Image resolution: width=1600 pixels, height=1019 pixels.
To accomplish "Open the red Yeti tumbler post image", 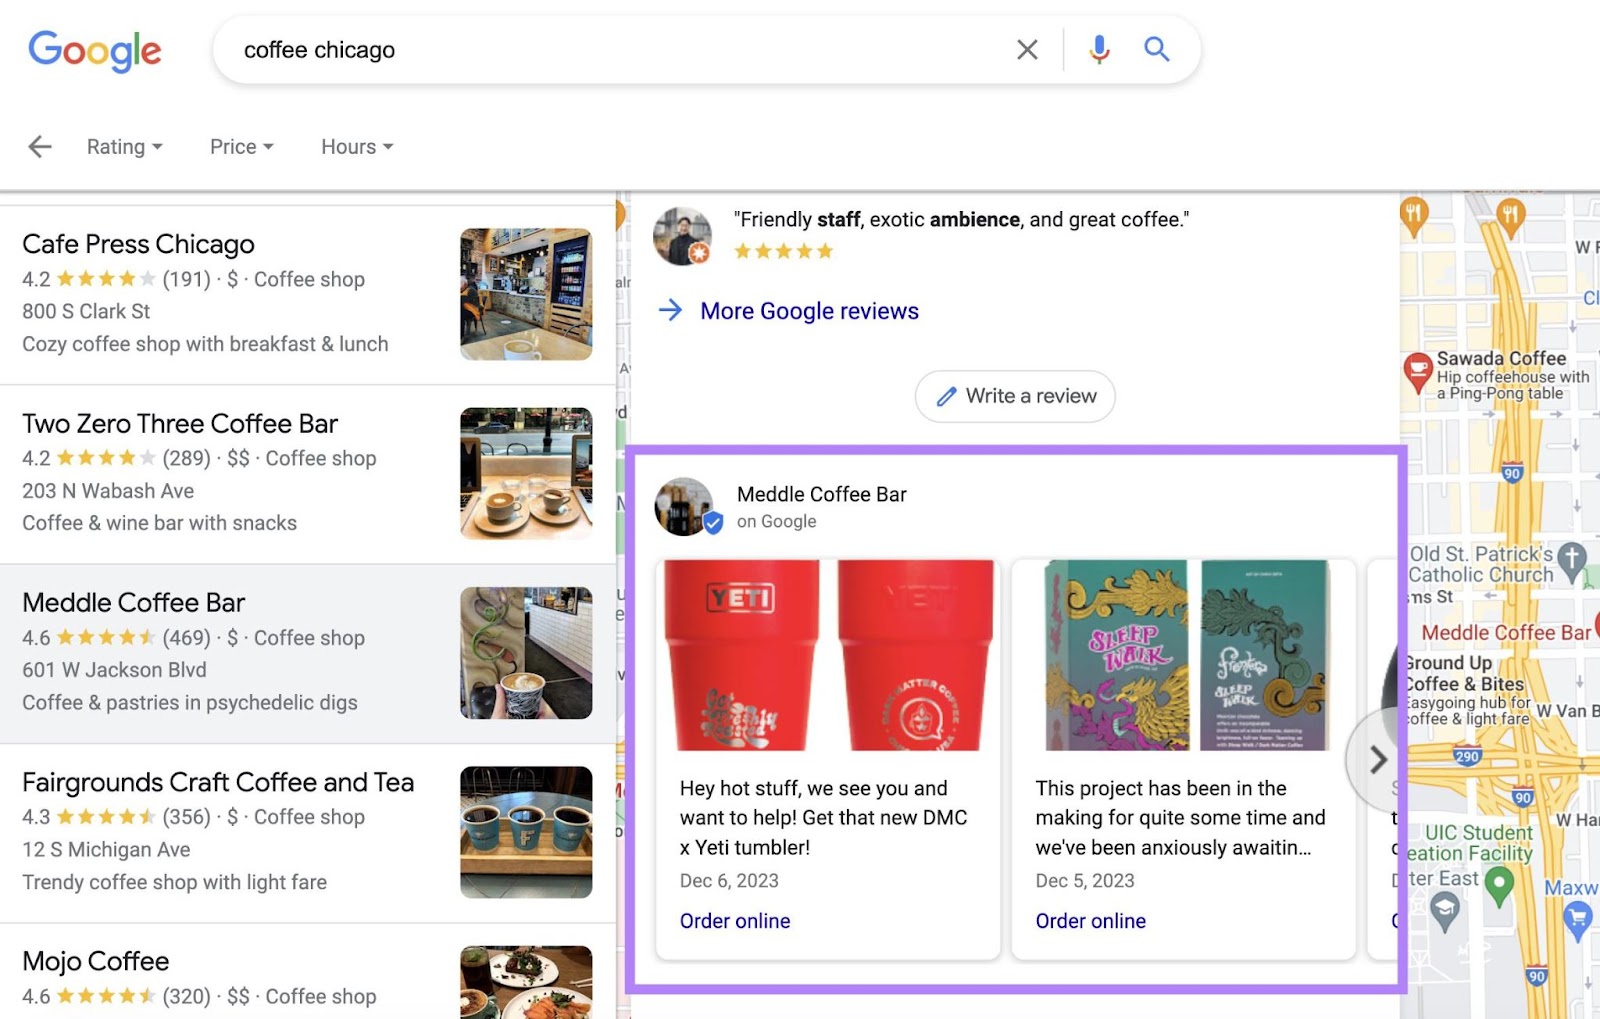I will tap(828, 655).
